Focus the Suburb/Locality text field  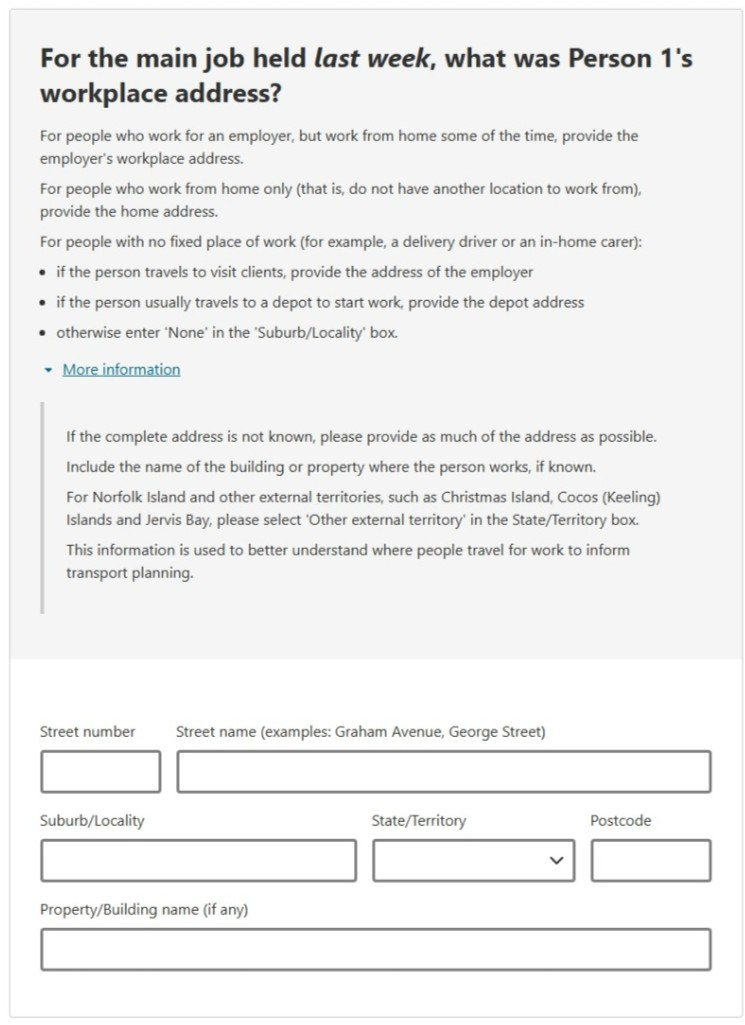(x=198, y=860)
